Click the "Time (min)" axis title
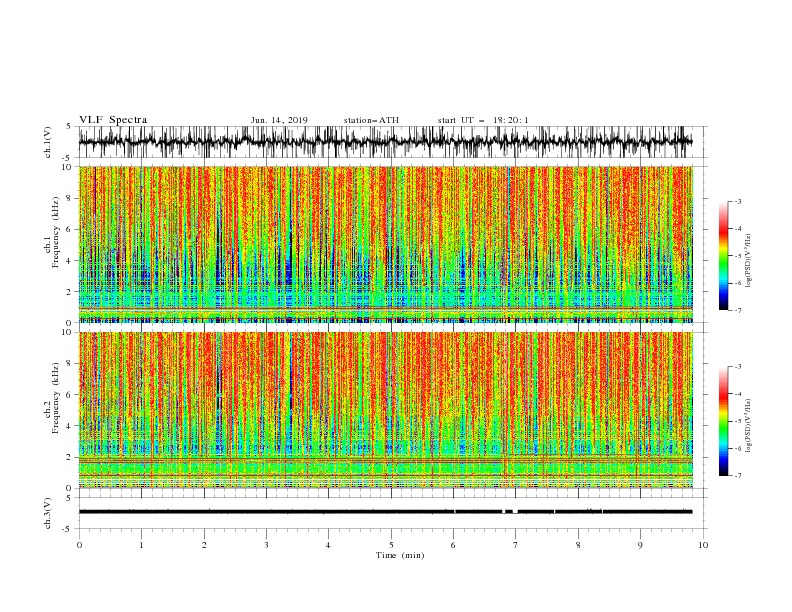The width and height of the screenshot is (792, 612). 400,555
